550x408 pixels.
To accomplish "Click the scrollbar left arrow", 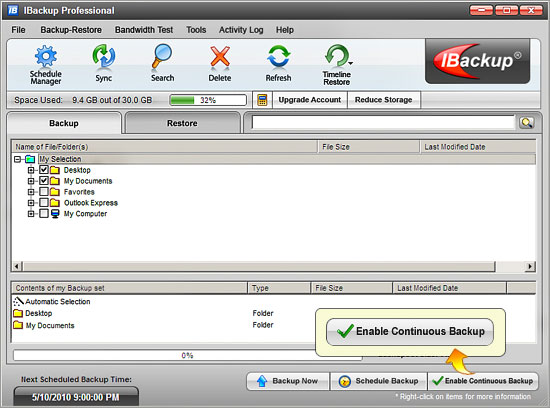I will coord(17,267).
